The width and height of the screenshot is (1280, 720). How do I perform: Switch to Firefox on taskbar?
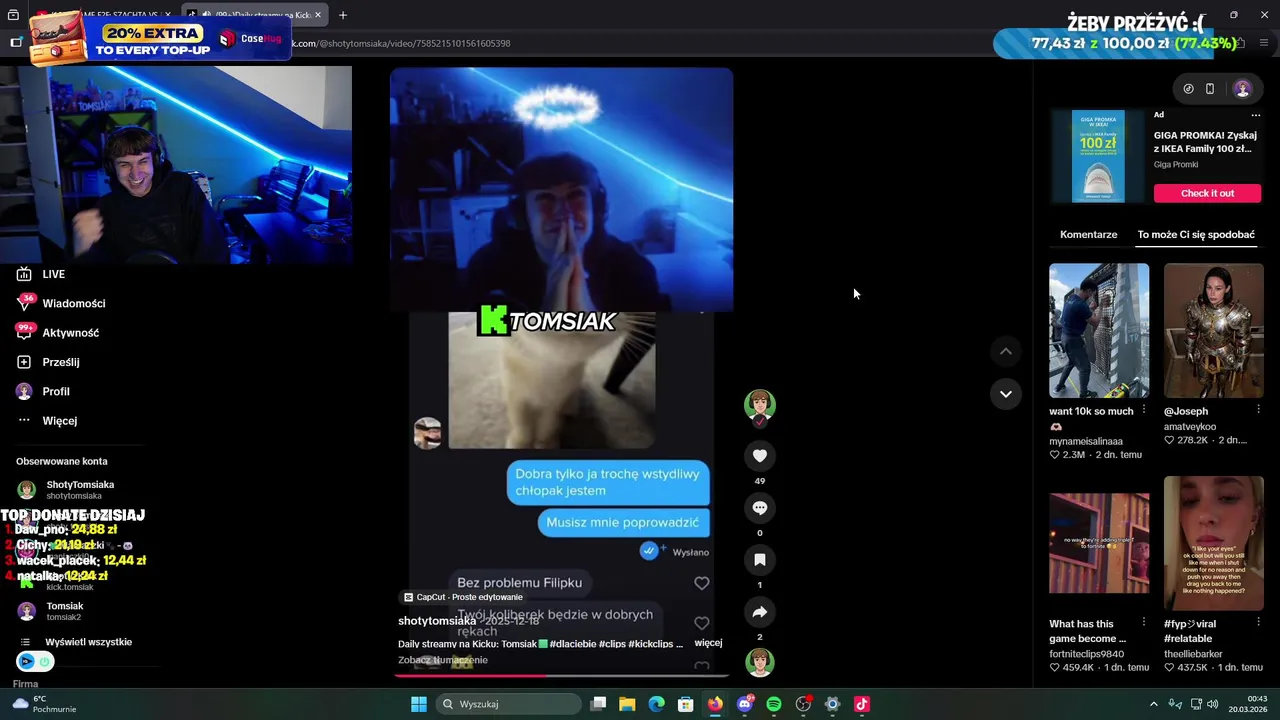(715, 704)
